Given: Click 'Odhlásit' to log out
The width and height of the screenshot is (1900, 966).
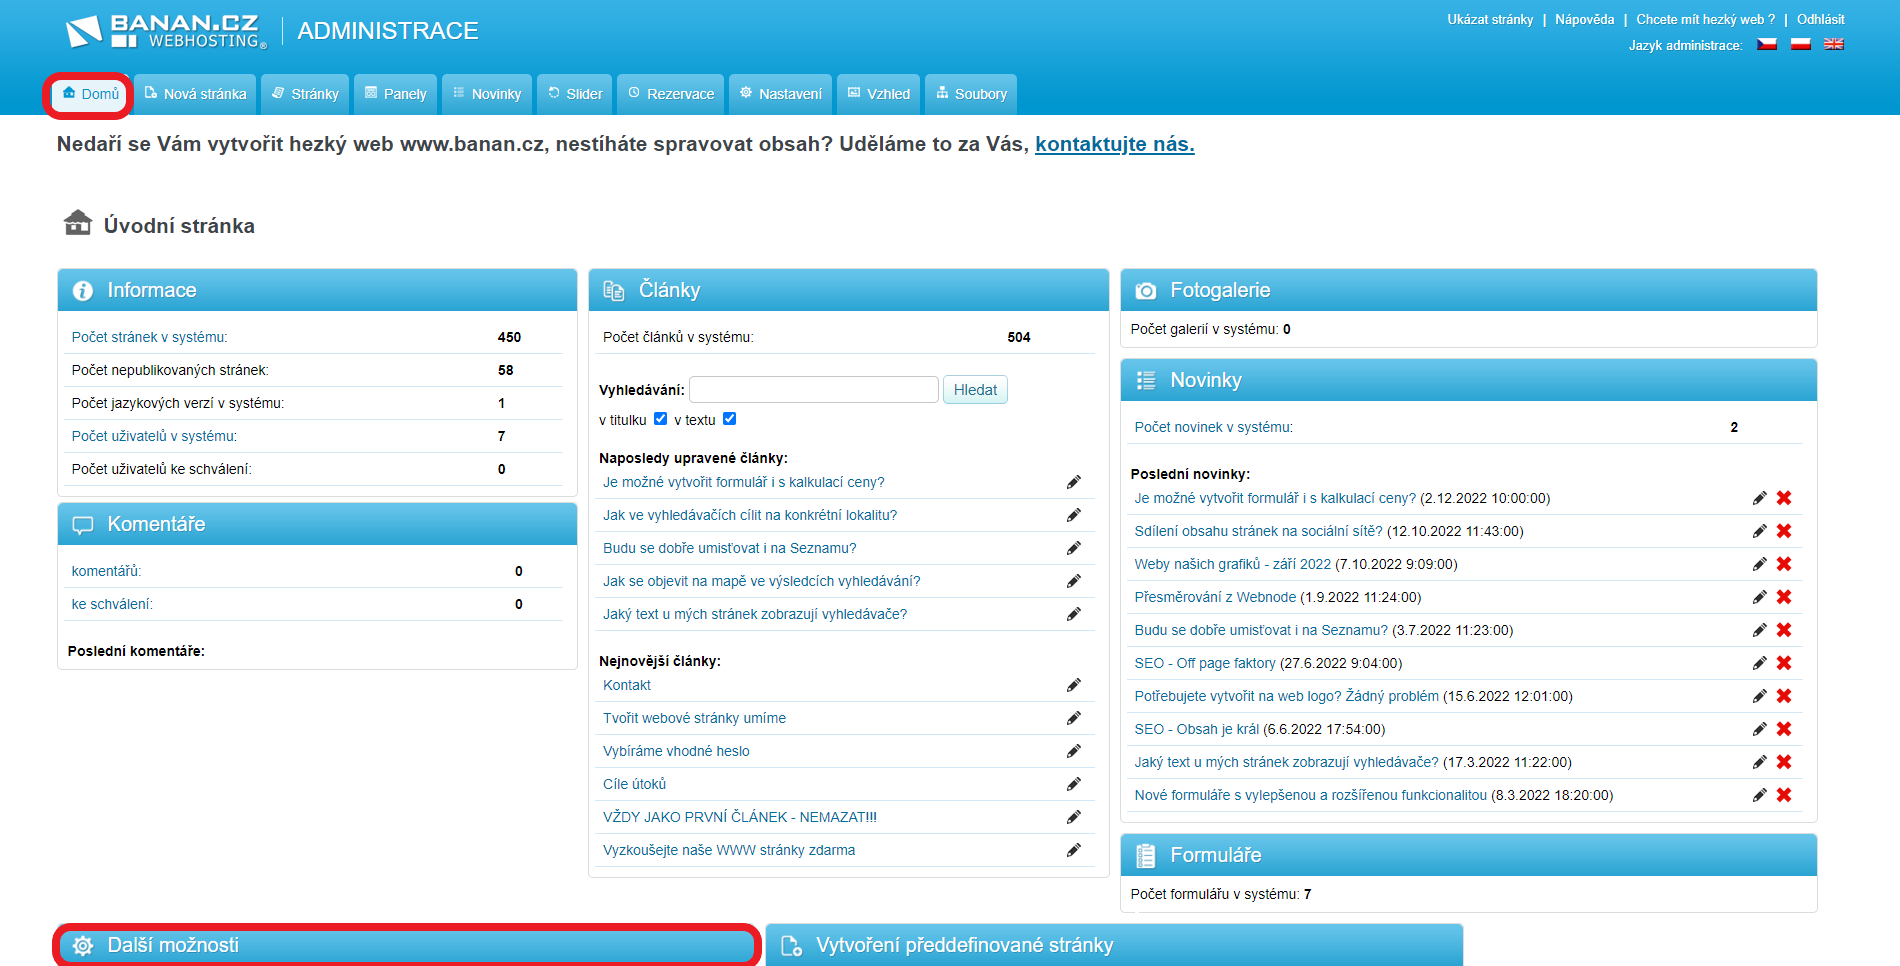Looking at the screenshot, I should 1820,19.
